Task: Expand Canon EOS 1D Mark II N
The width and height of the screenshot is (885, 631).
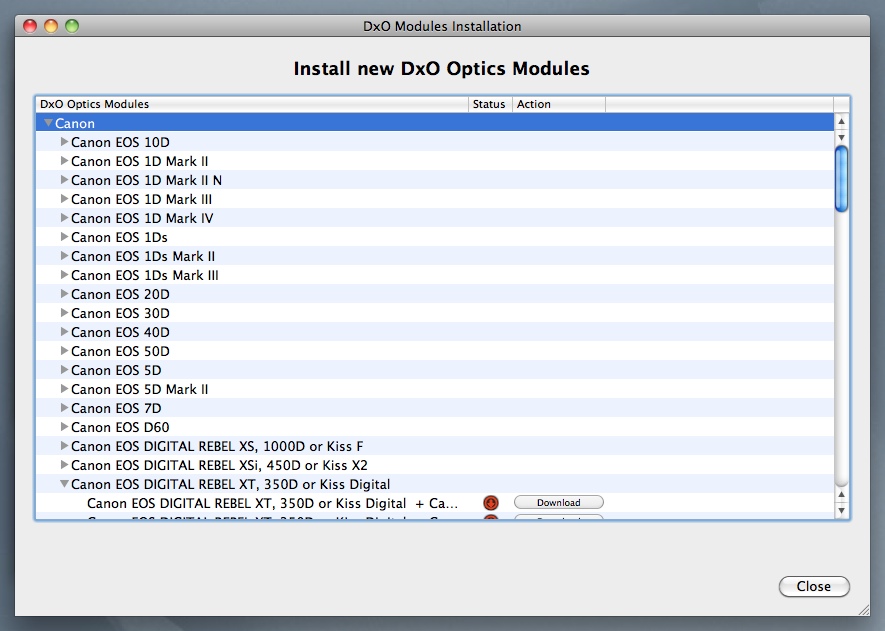Action: 65,180
